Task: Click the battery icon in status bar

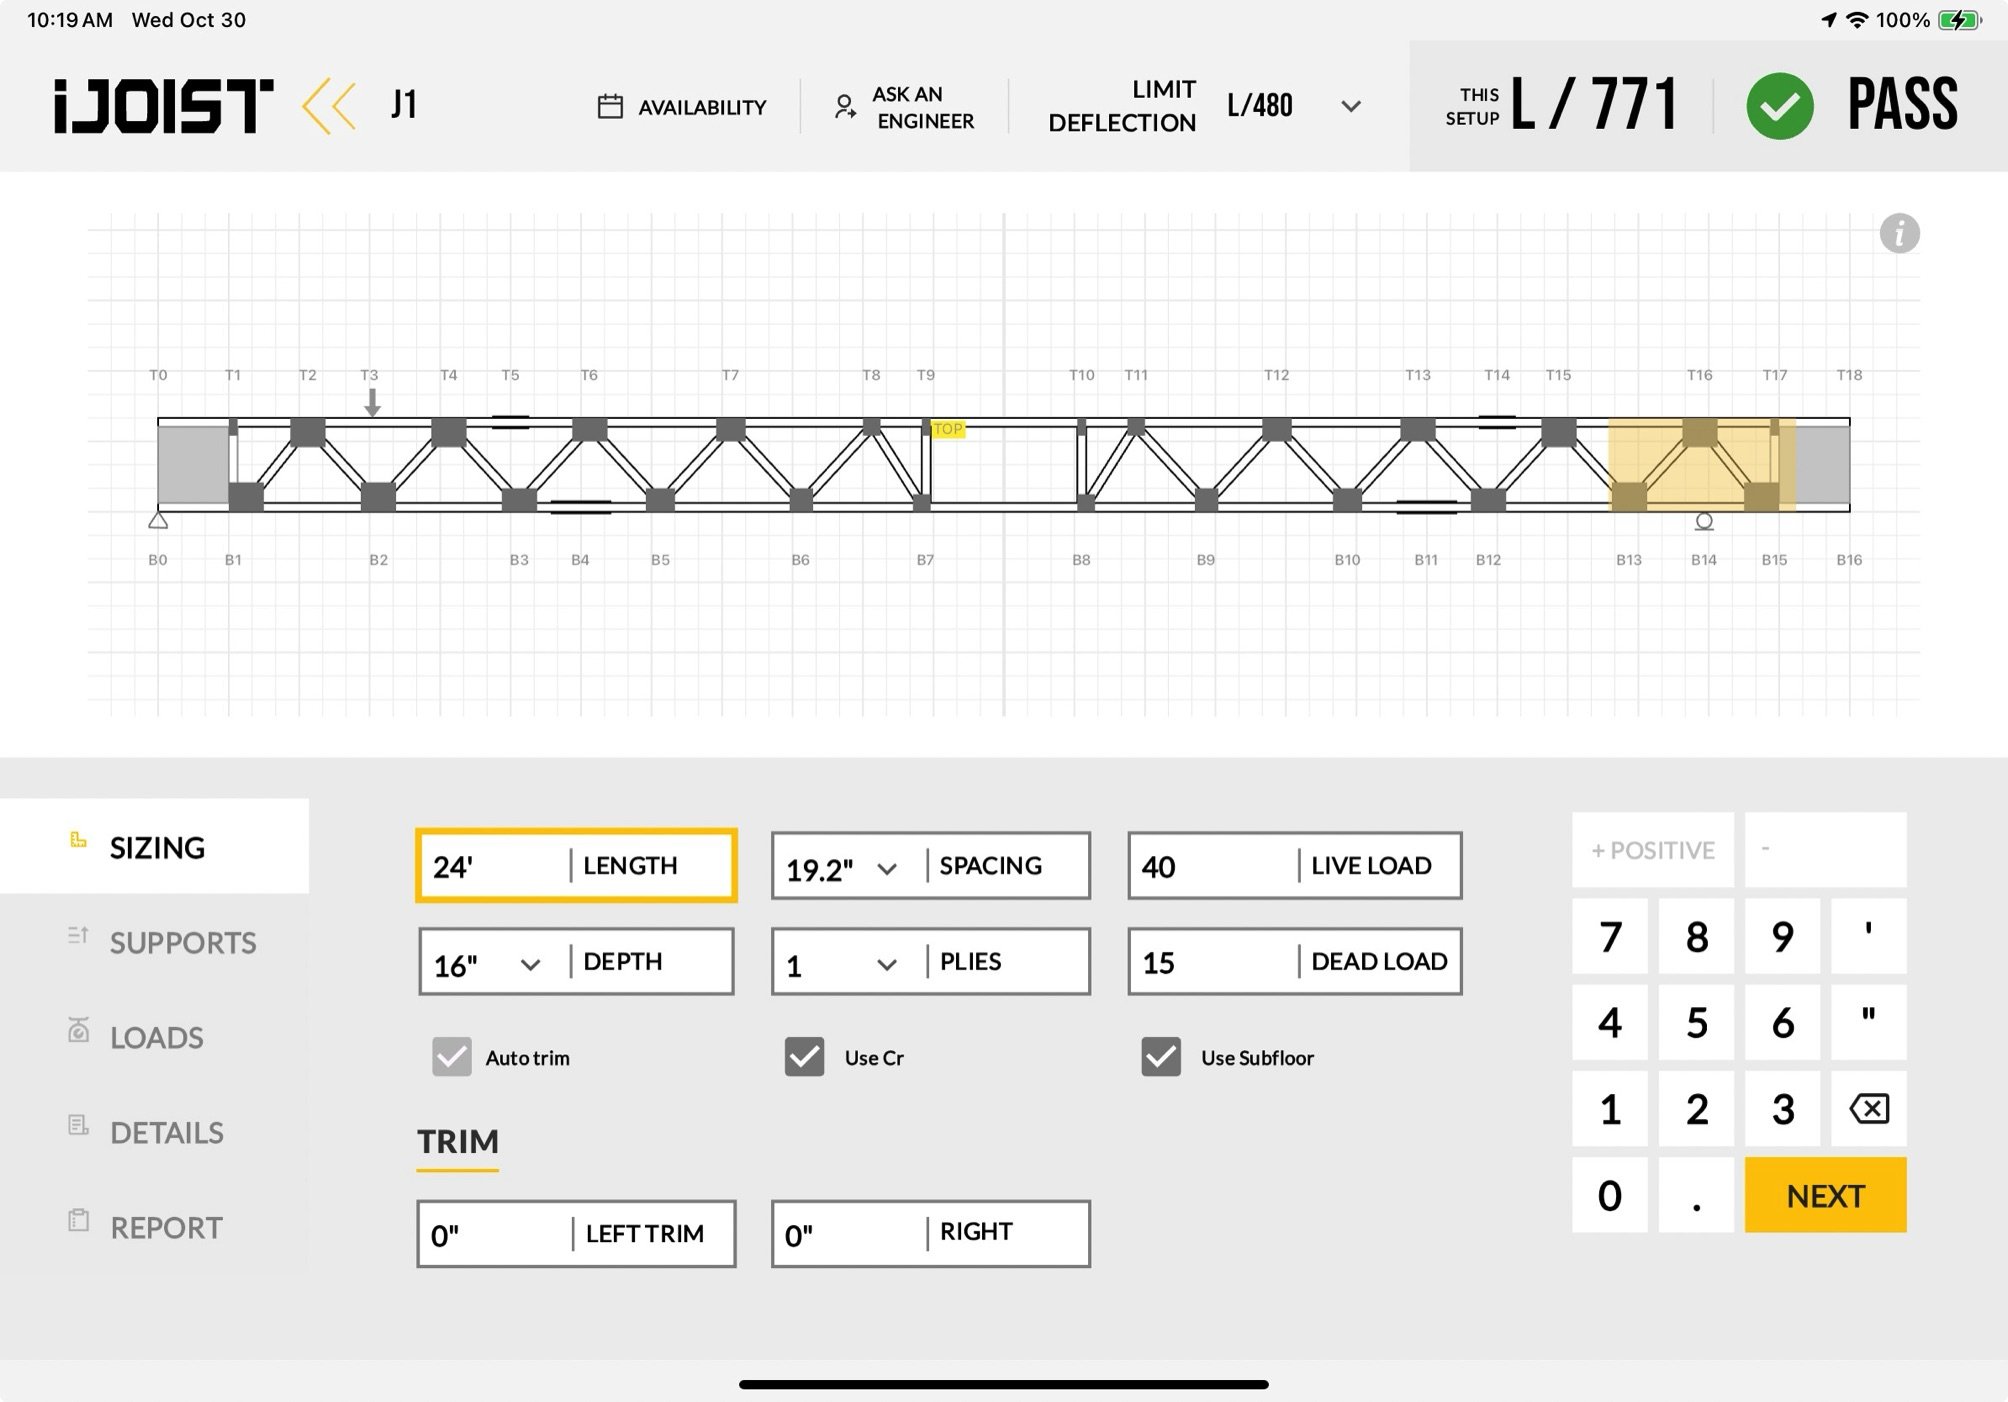Action: point(1959,20)
